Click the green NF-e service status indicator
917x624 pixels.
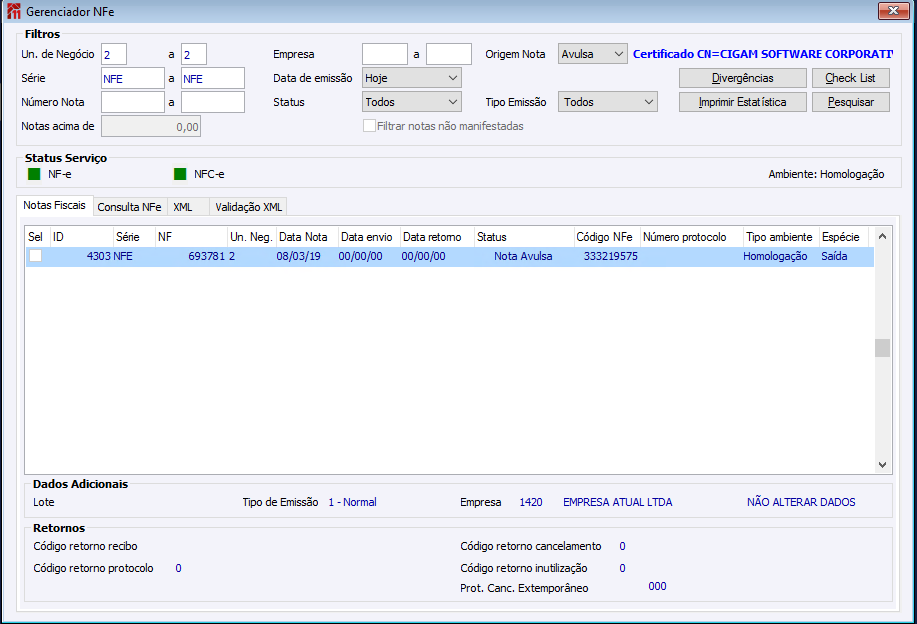(34, 174)
